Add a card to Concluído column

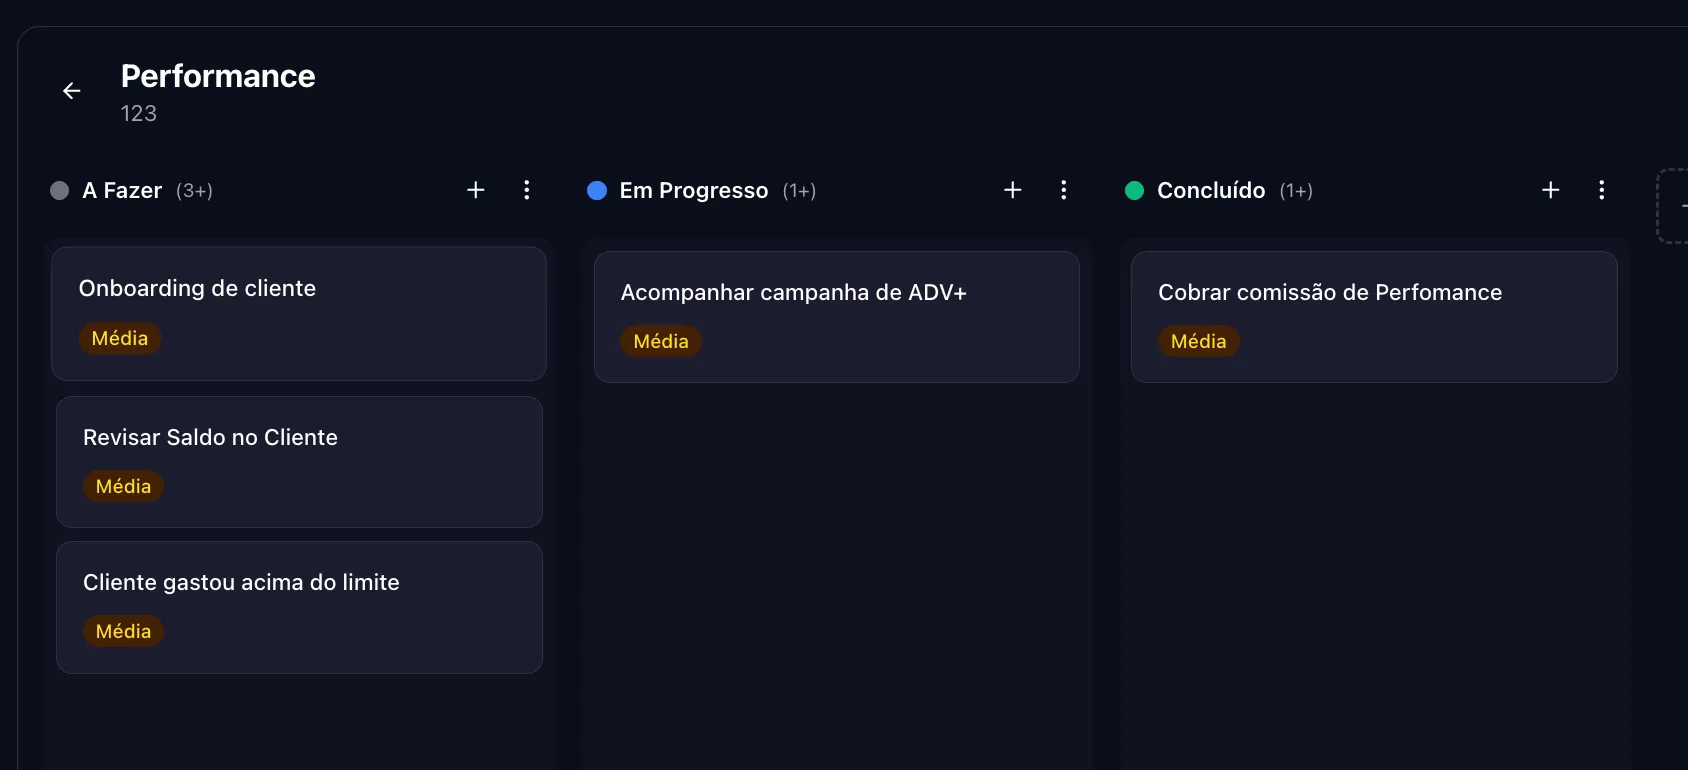pos(1551,190)
